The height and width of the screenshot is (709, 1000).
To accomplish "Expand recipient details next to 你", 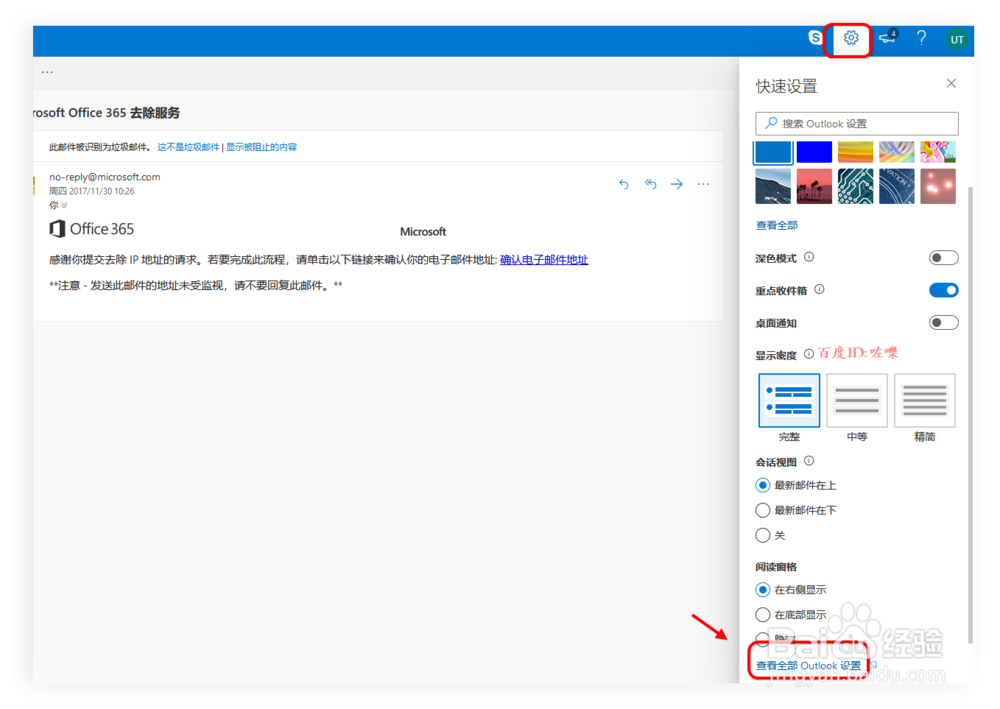I will click(64, 205).
